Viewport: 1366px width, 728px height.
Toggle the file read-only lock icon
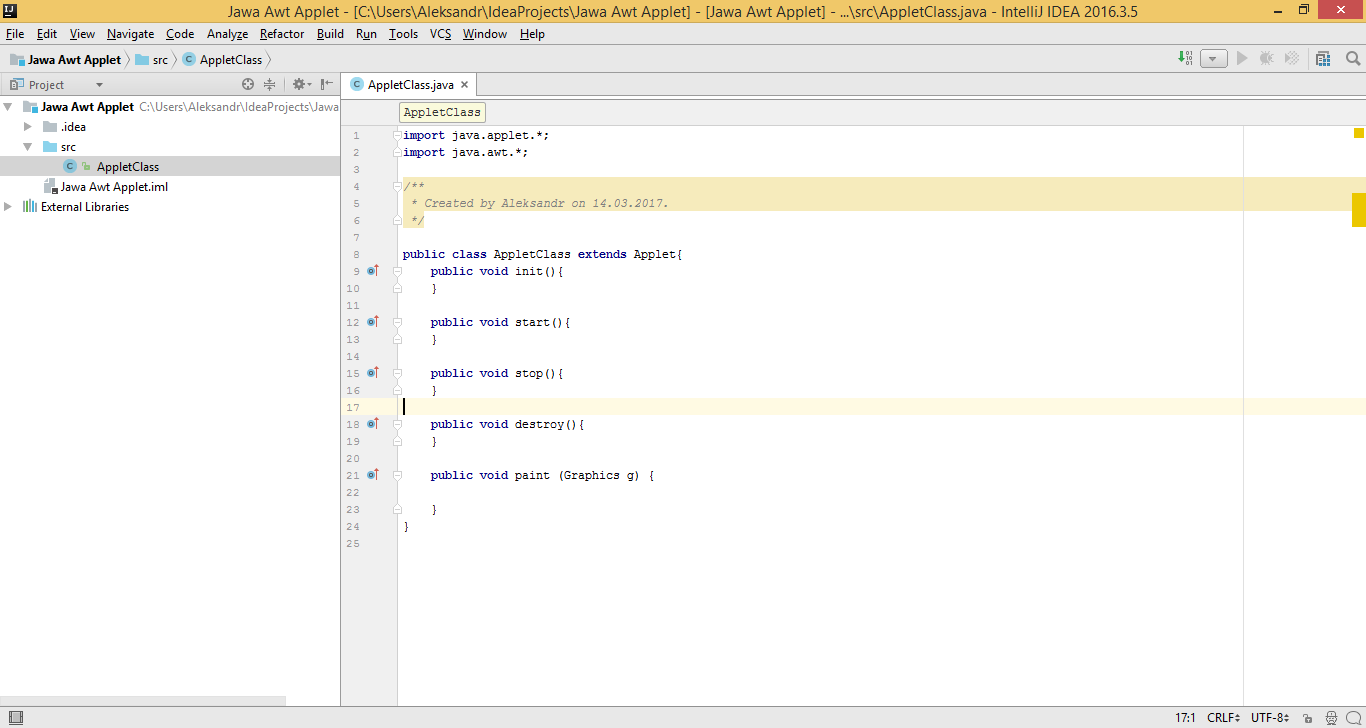pos(1308,718)
